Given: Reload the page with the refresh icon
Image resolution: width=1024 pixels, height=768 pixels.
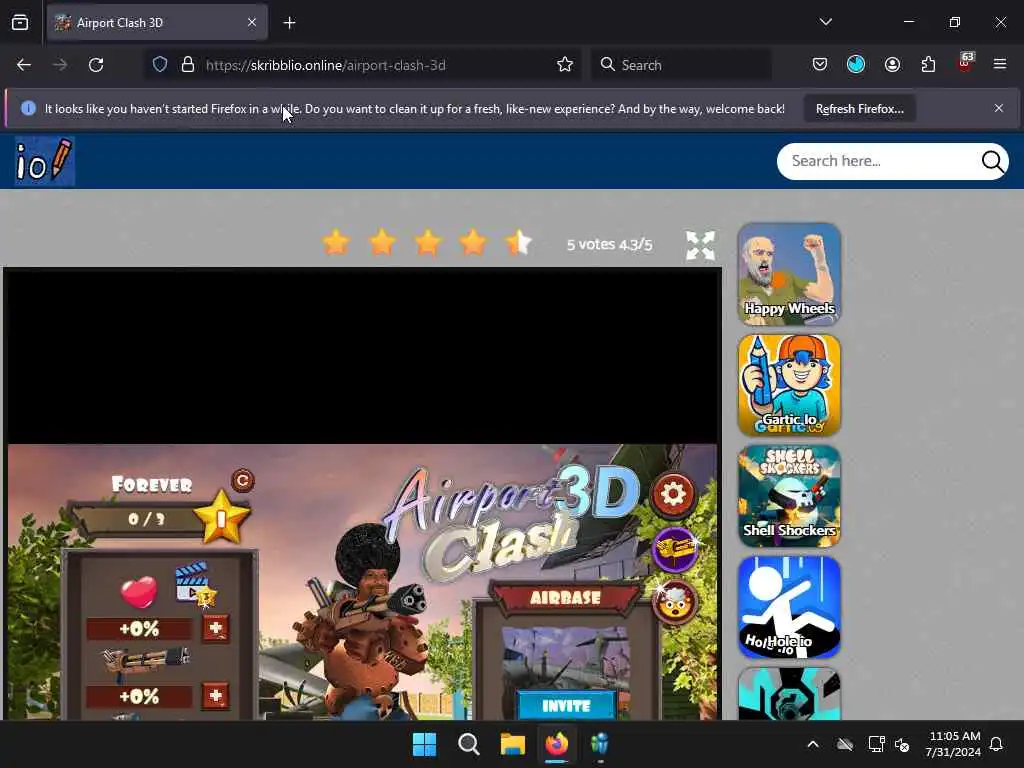Looking at the screenshot, I should pos(96,65).
